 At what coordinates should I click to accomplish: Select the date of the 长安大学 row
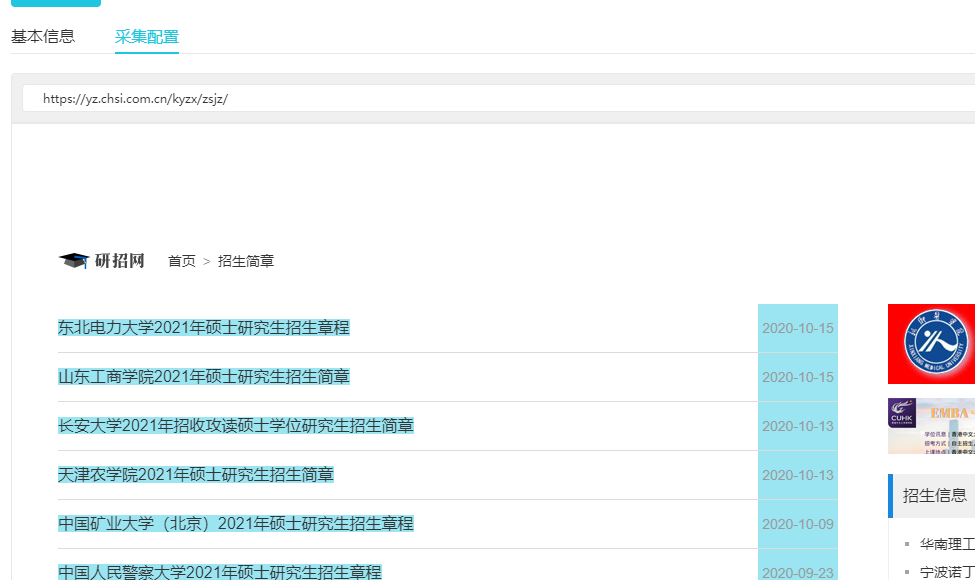point(798,426)
